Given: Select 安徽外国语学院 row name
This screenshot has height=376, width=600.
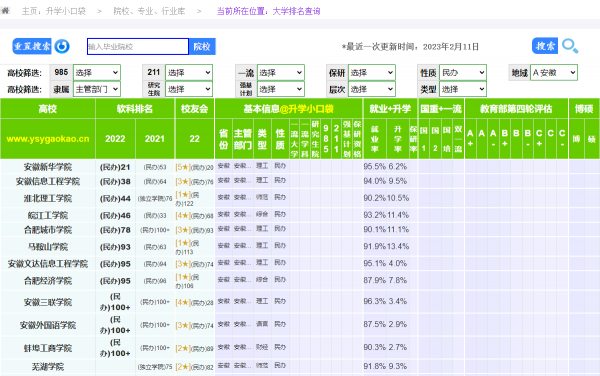Looking at the screenshot, I should (x=48, y=325).
